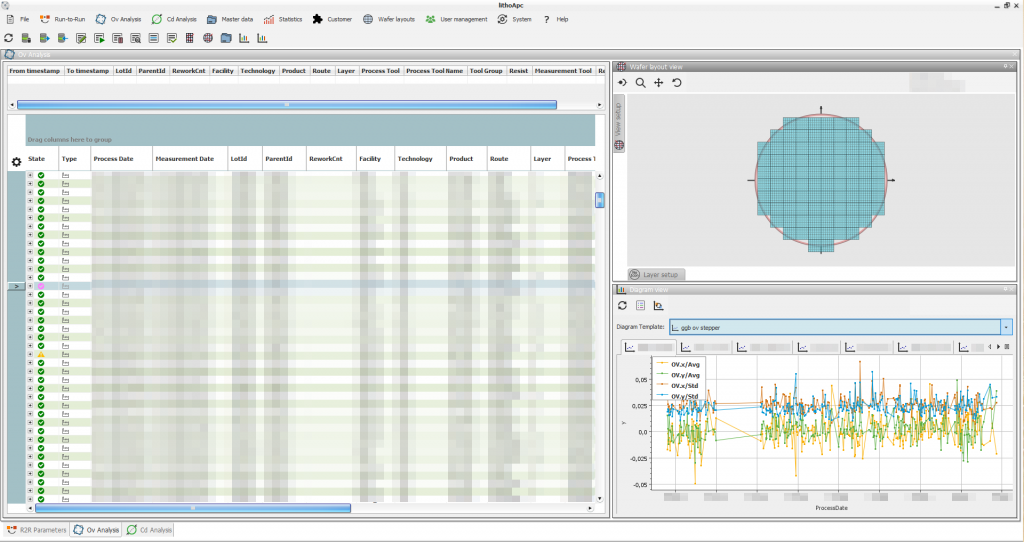Open the Customer menu

(332, 20)
